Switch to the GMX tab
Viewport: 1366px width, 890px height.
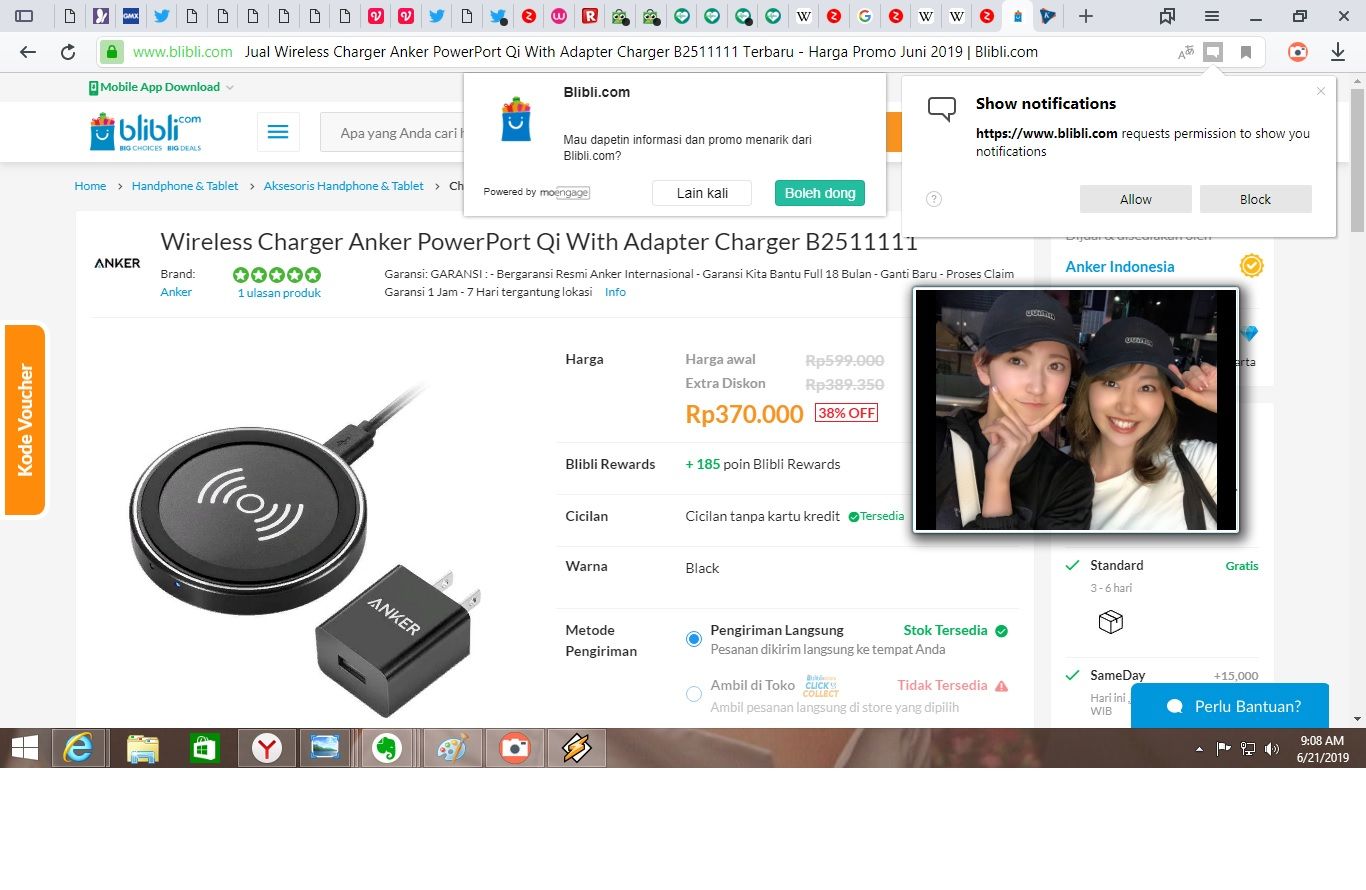[130, 16]
